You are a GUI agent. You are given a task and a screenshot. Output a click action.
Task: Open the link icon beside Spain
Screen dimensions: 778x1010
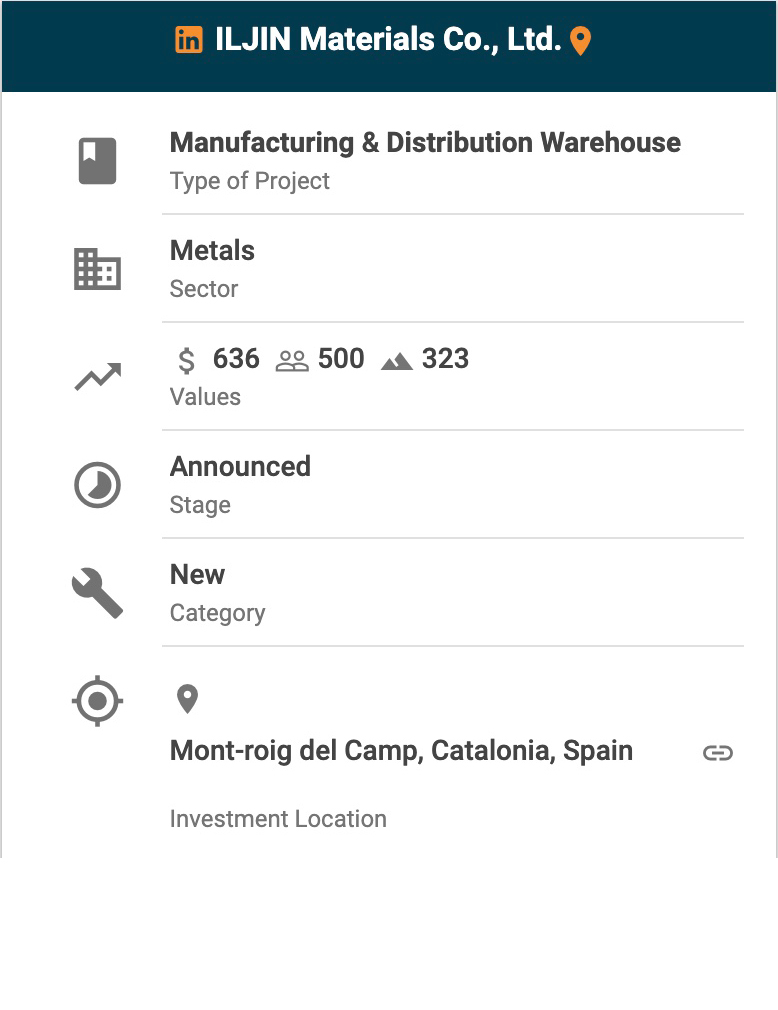click(718, 753)
